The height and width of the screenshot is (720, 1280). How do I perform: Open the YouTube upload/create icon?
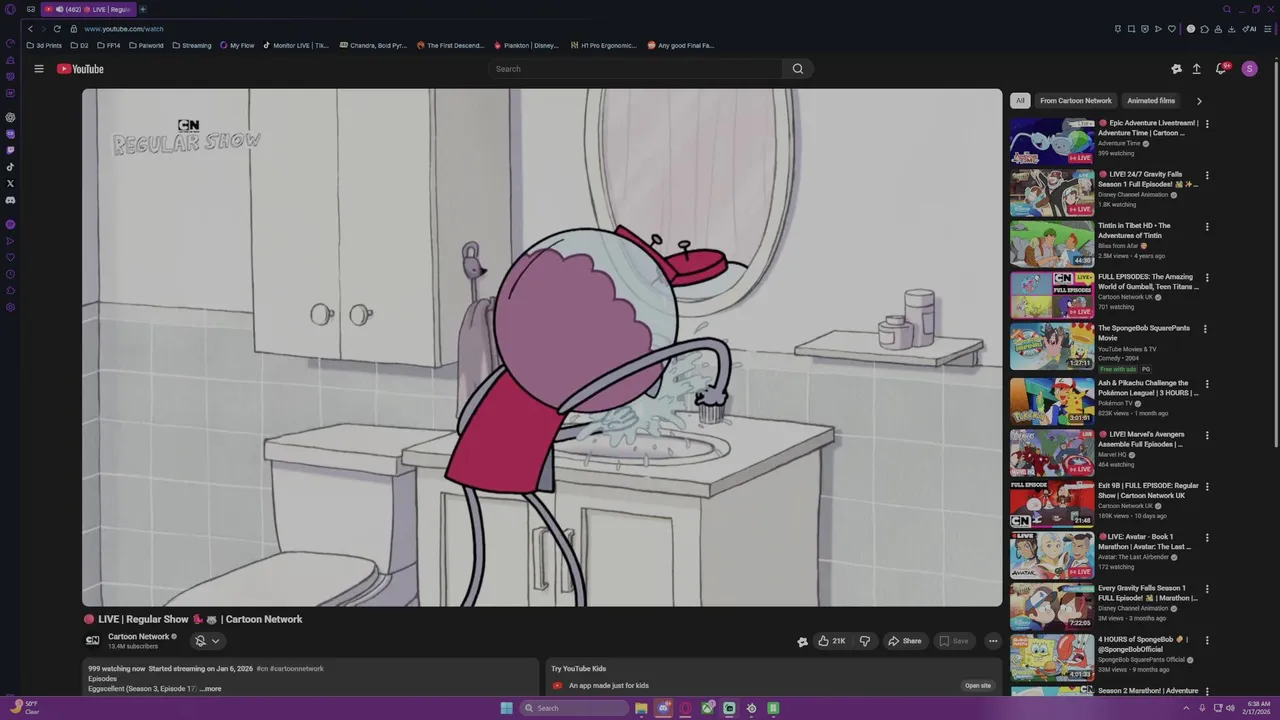point(1196,69)
